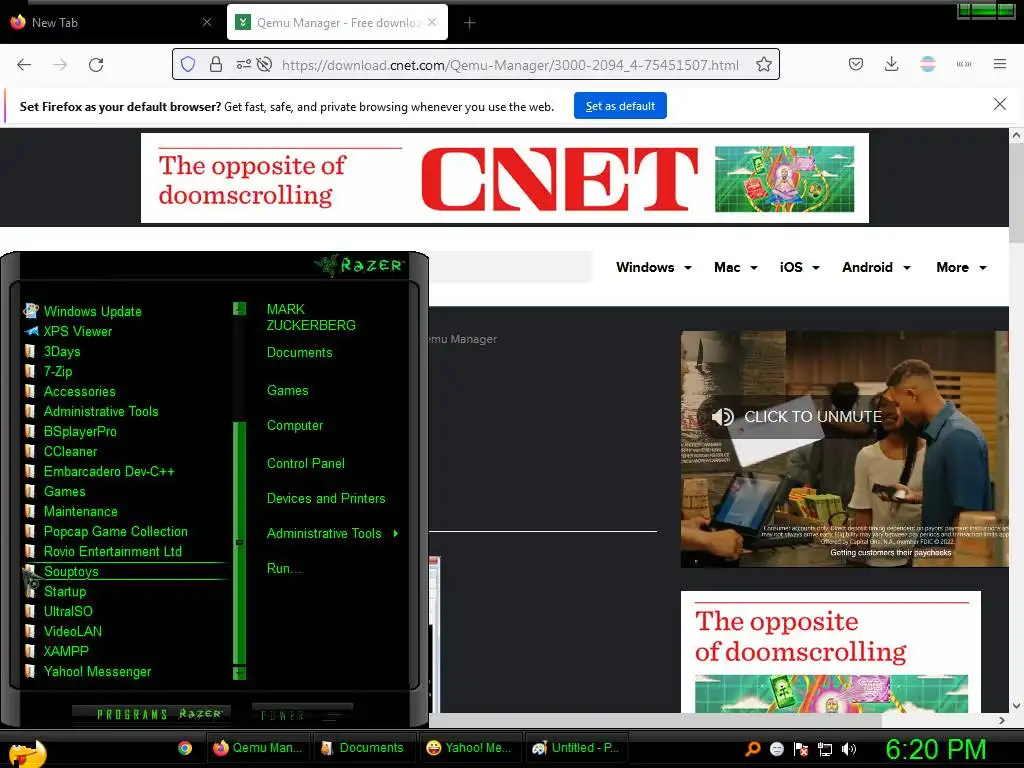Image resolution: width=1024 pixels, height=768 pixels.
Task: Click the Power button in start menu
Action: click(302, 714)
